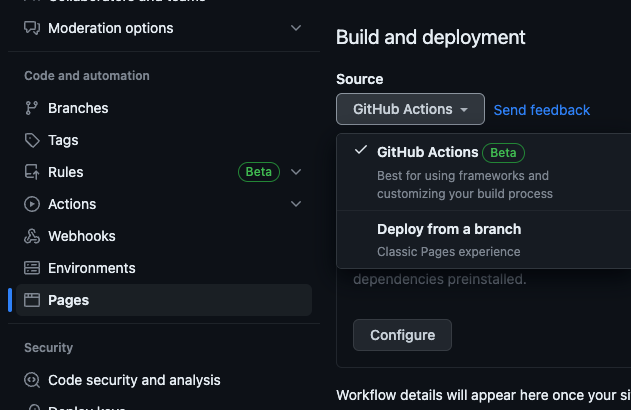This screenshot has width=631, height=410.
Task: Open the GitHub Actions source dropdown
Action: point(410,109)
